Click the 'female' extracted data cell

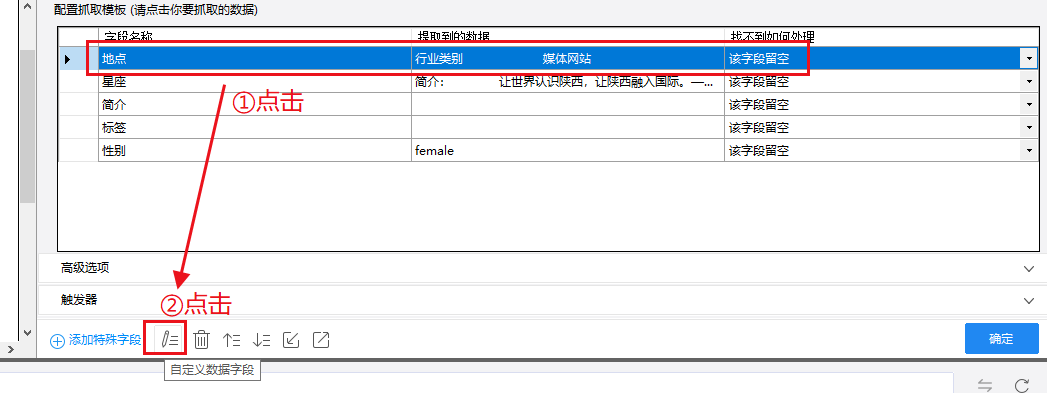568,151
